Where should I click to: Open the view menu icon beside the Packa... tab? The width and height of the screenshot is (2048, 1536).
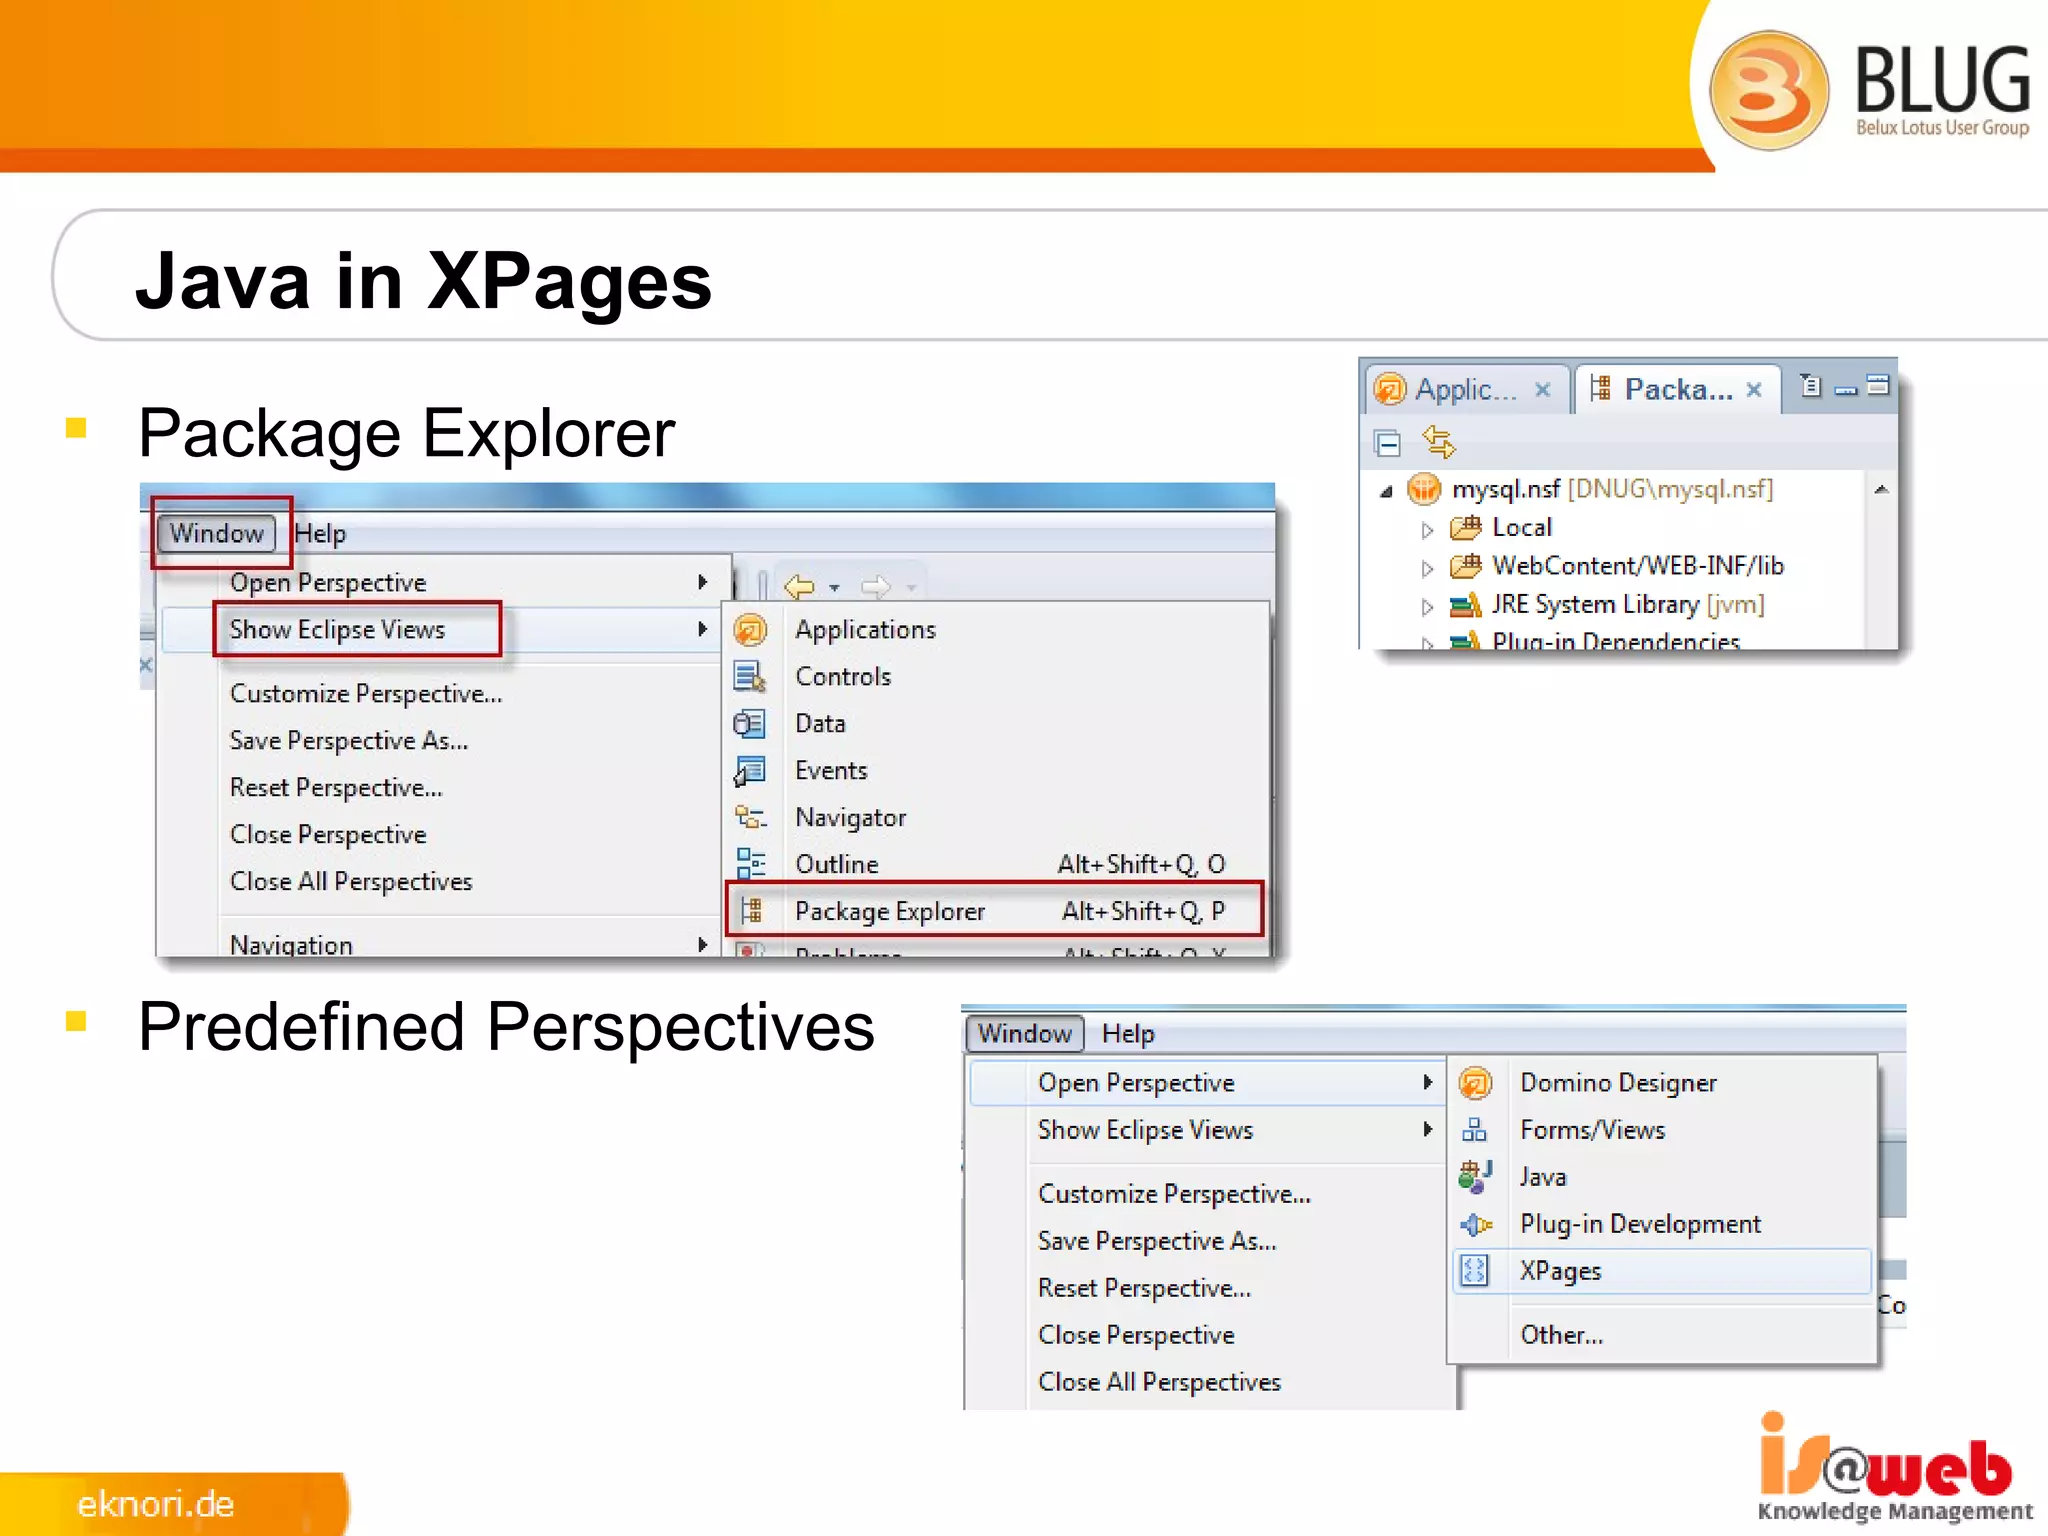(1811, 385)
